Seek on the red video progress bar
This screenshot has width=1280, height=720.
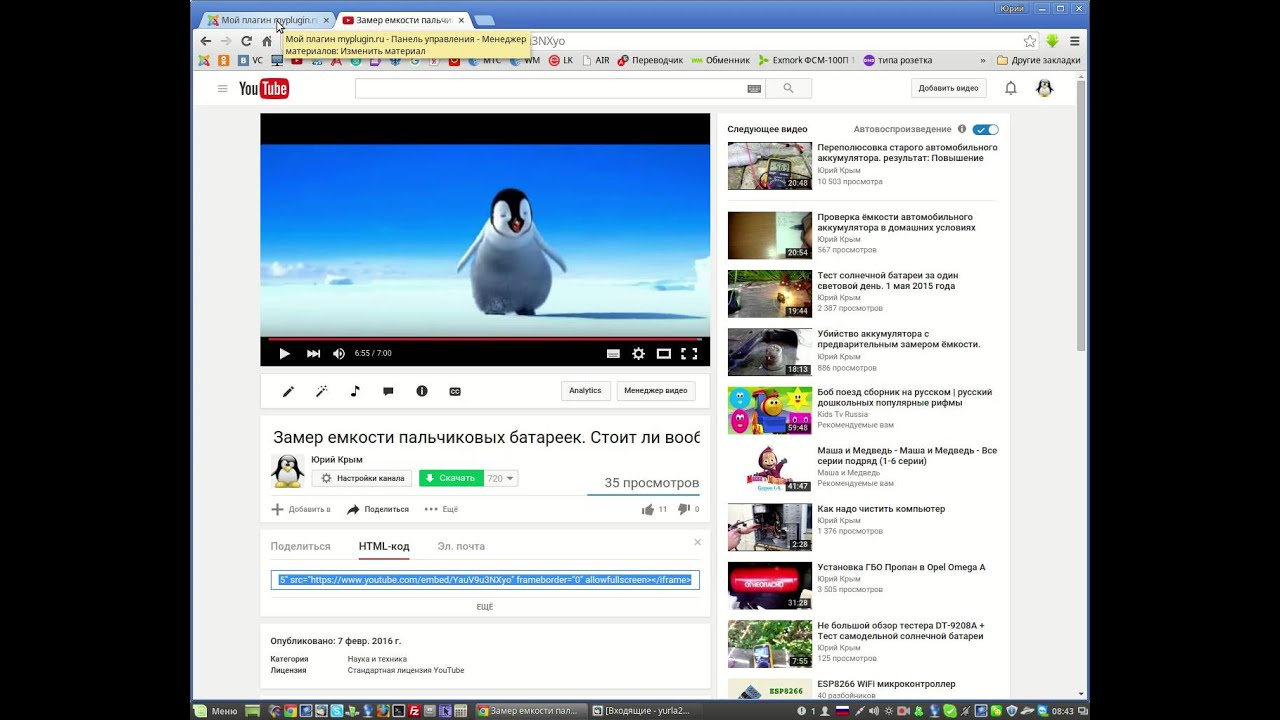[485, 339]
